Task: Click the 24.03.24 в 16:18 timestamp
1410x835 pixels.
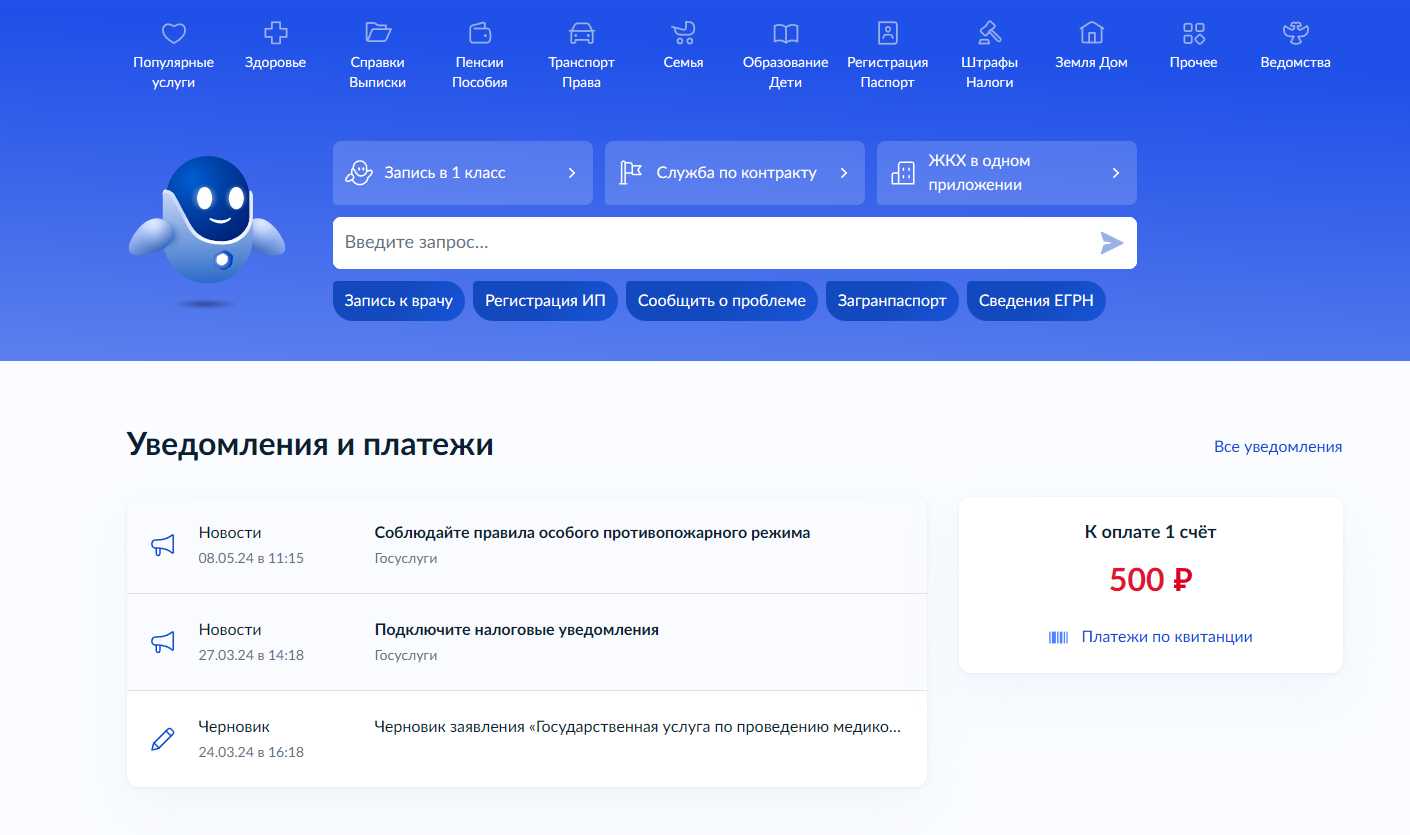Action: pos(251,752)
